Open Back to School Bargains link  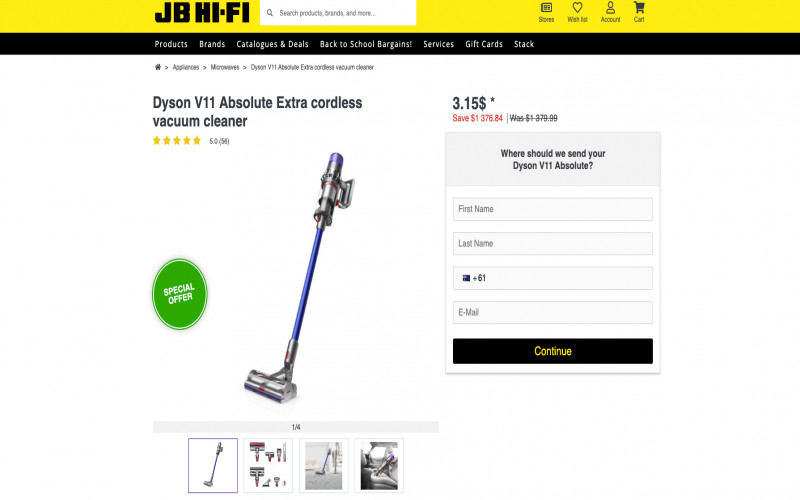[366, 44]
